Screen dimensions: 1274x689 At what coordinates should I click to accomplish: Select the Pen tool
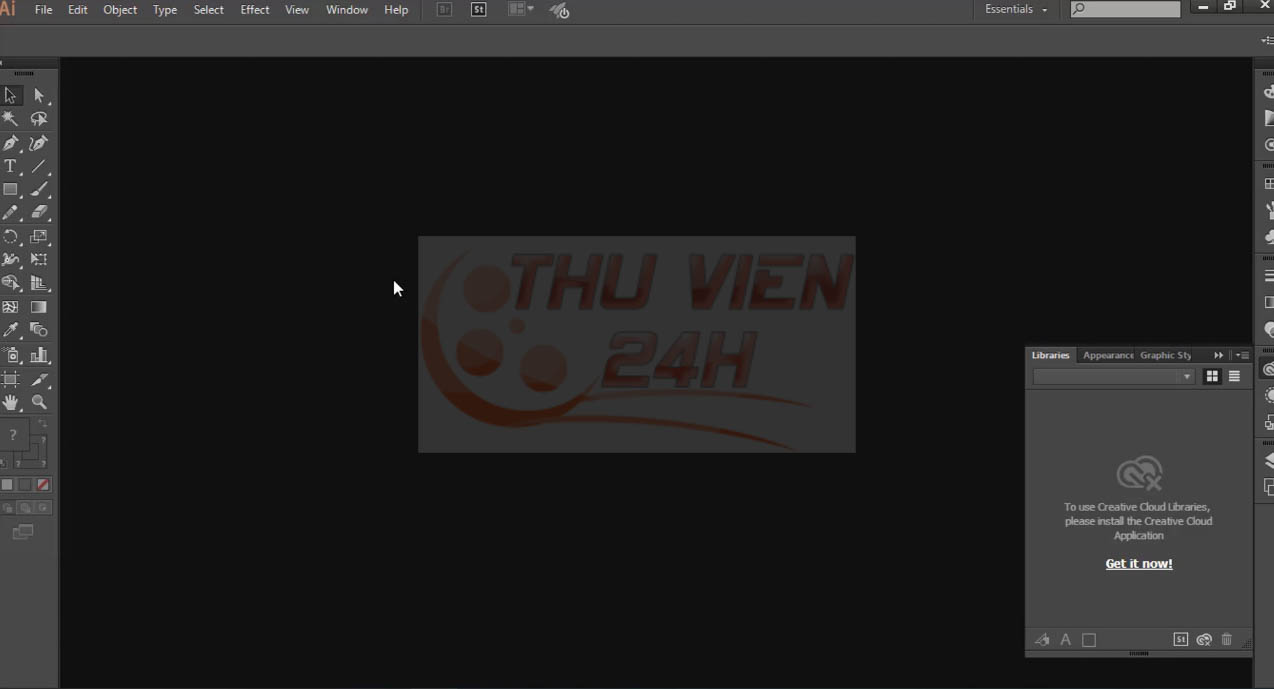pos(11,143)
